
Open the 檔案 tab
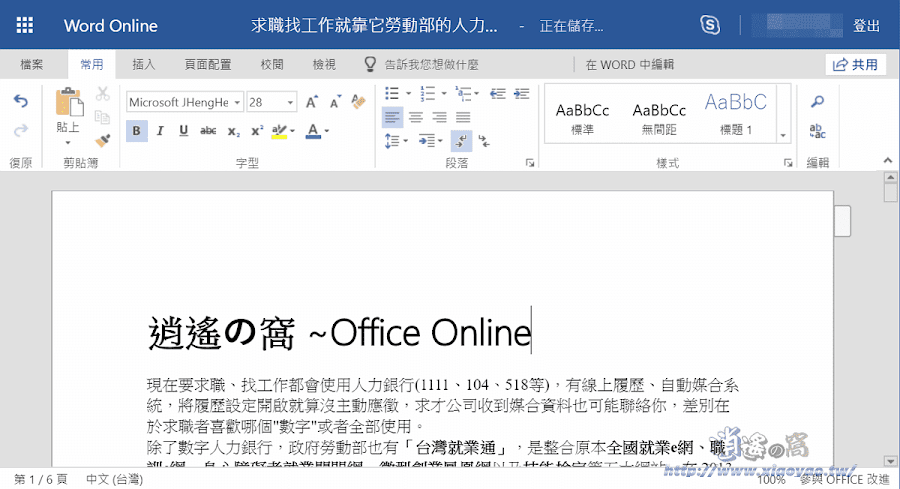(x=32, y=64)
